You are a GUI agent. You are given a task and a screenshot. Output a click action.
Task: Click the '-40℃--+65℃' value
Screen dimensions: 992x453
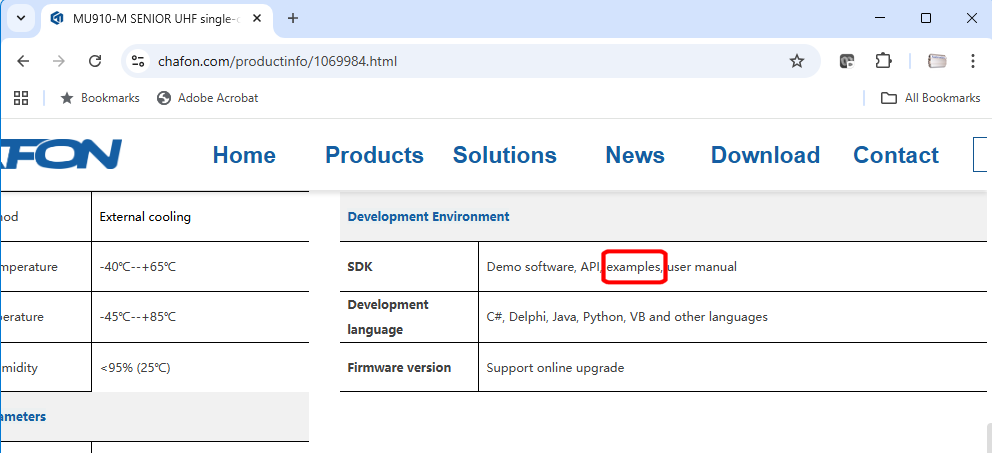click(x=137, y=267)
